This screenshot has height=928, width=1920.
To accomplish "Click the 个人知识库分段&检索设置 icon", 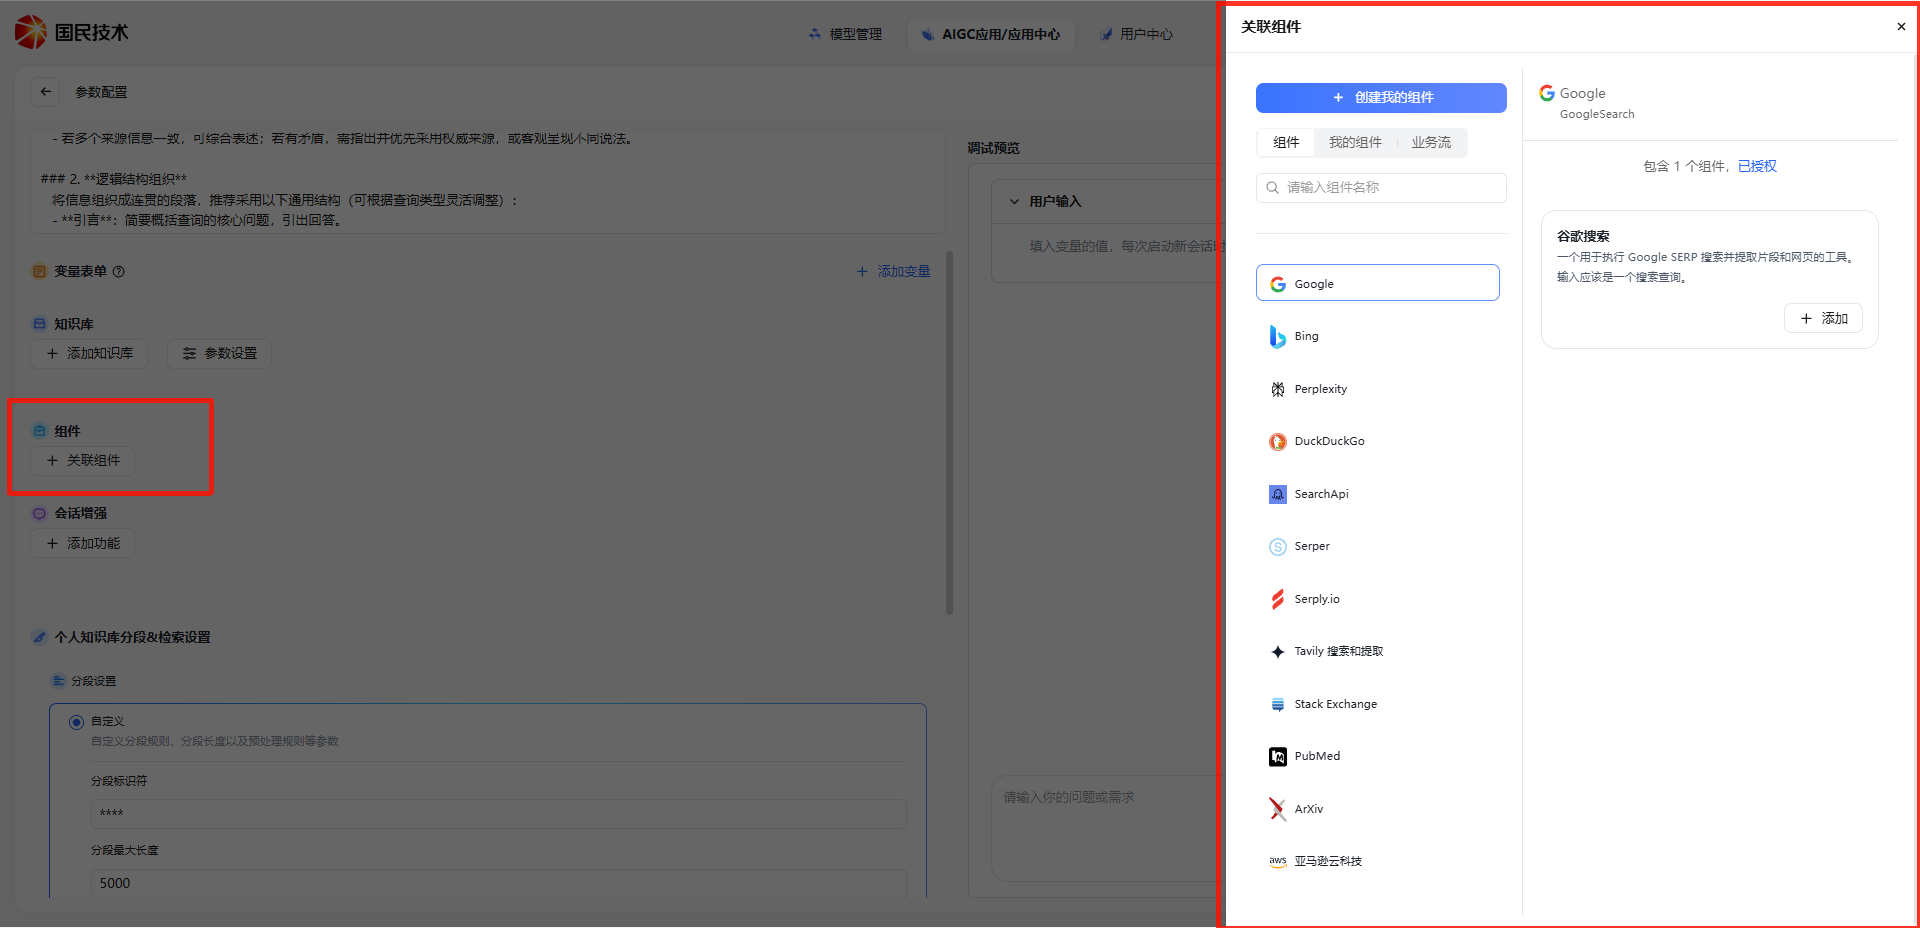I will coord(39,637).
